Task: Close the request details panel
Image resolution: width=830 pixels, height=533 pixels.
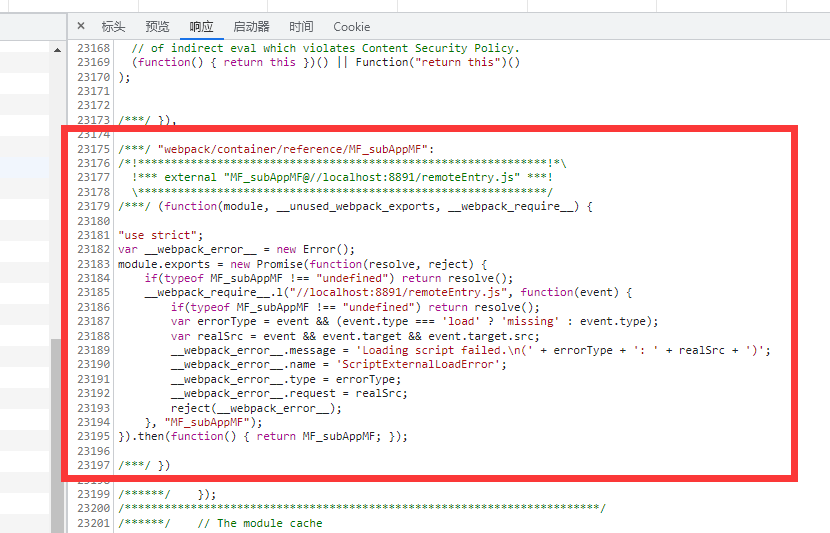Action: click(x=81, y=26)
